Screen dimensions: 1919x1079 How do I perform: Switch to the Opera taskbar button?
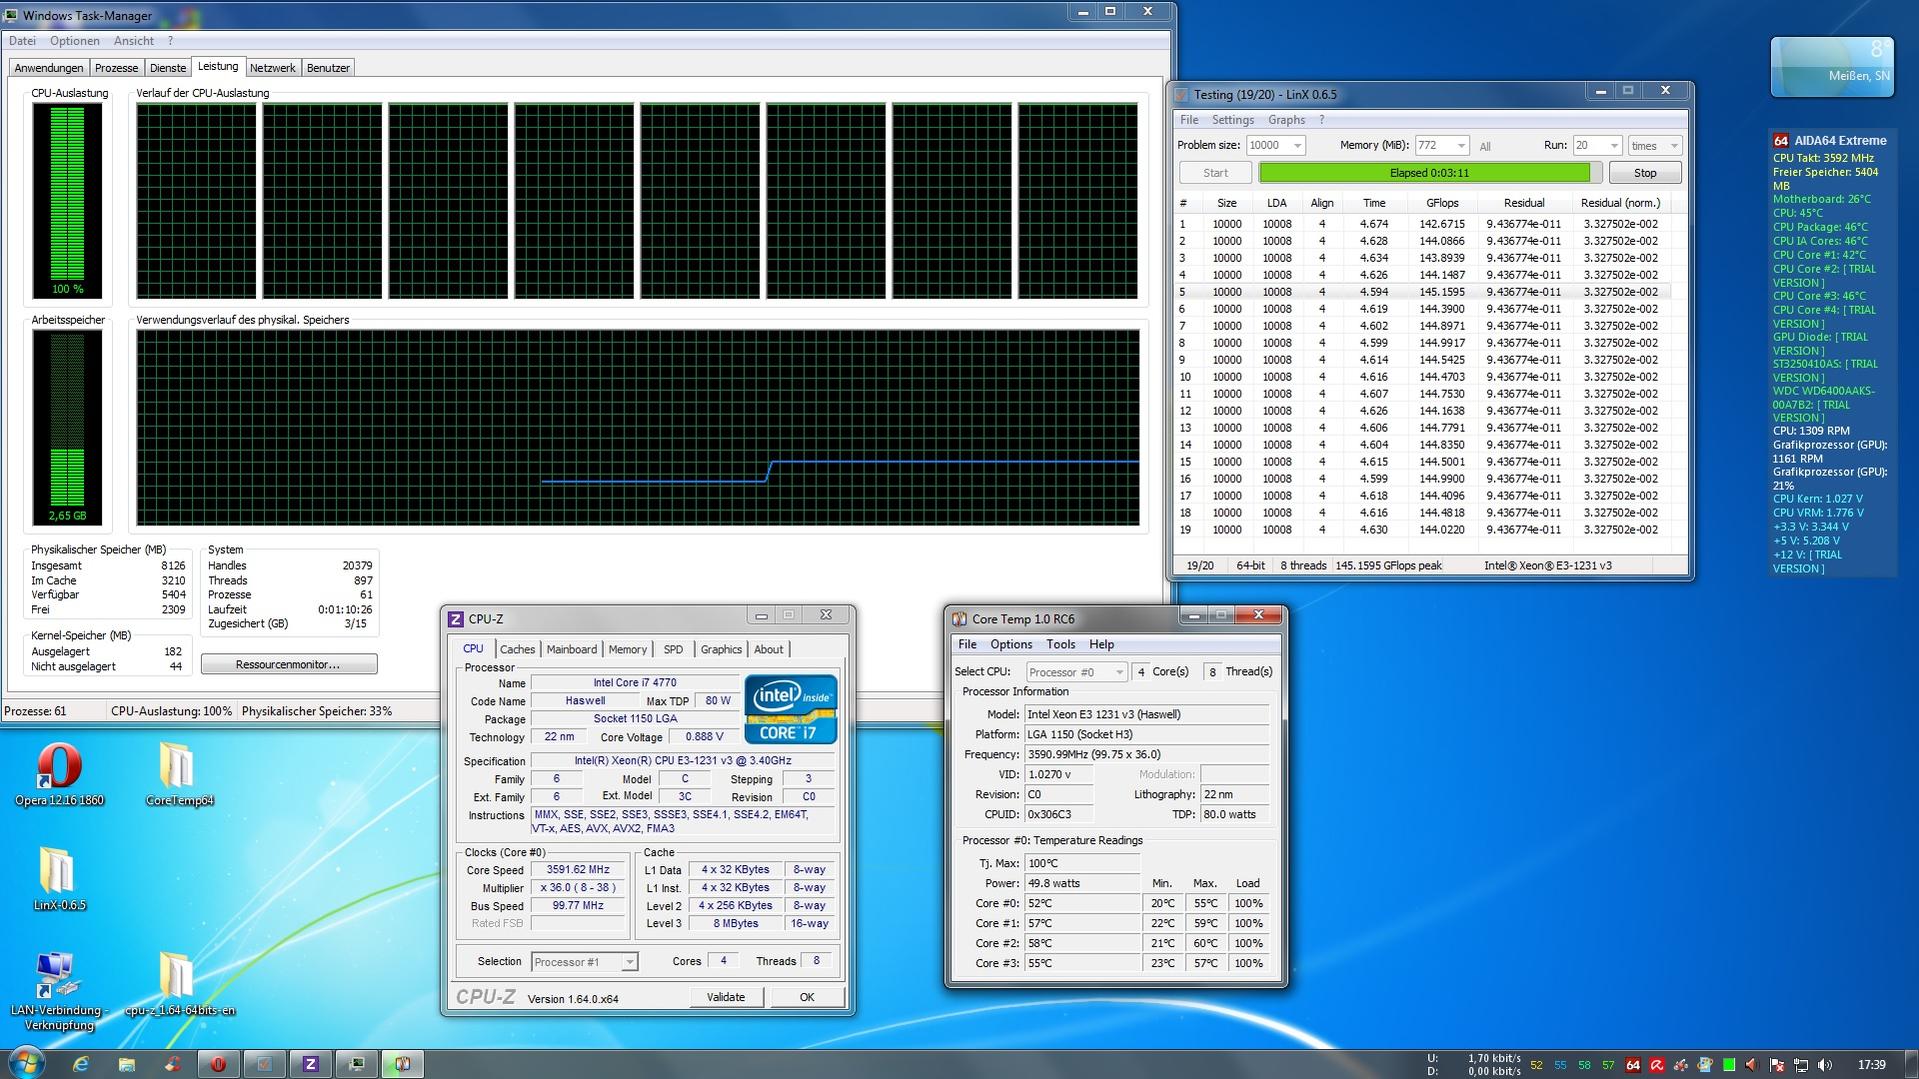[218, 1064]
